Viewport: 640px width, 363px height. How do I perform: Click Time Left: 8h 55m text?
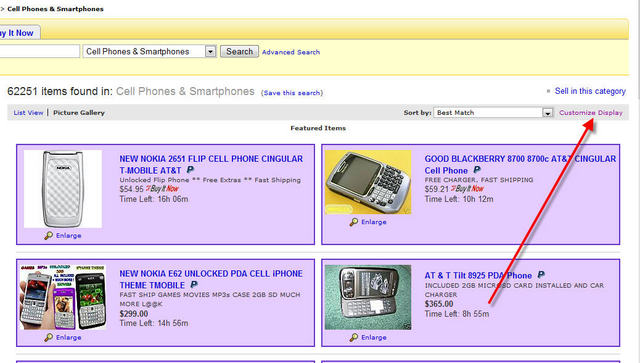(457, 314)
